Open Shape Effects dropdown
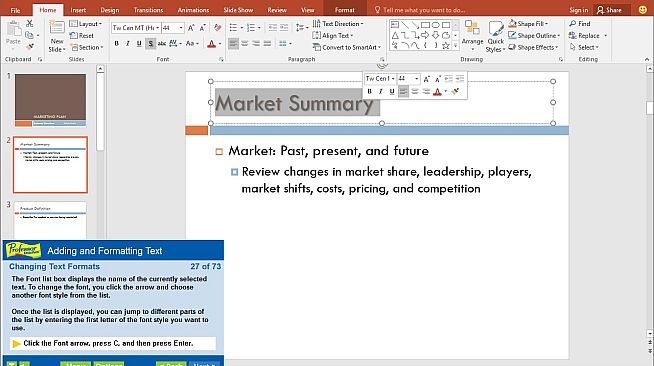This screenshot has width=654, height=366. click(x=533, y=47)
